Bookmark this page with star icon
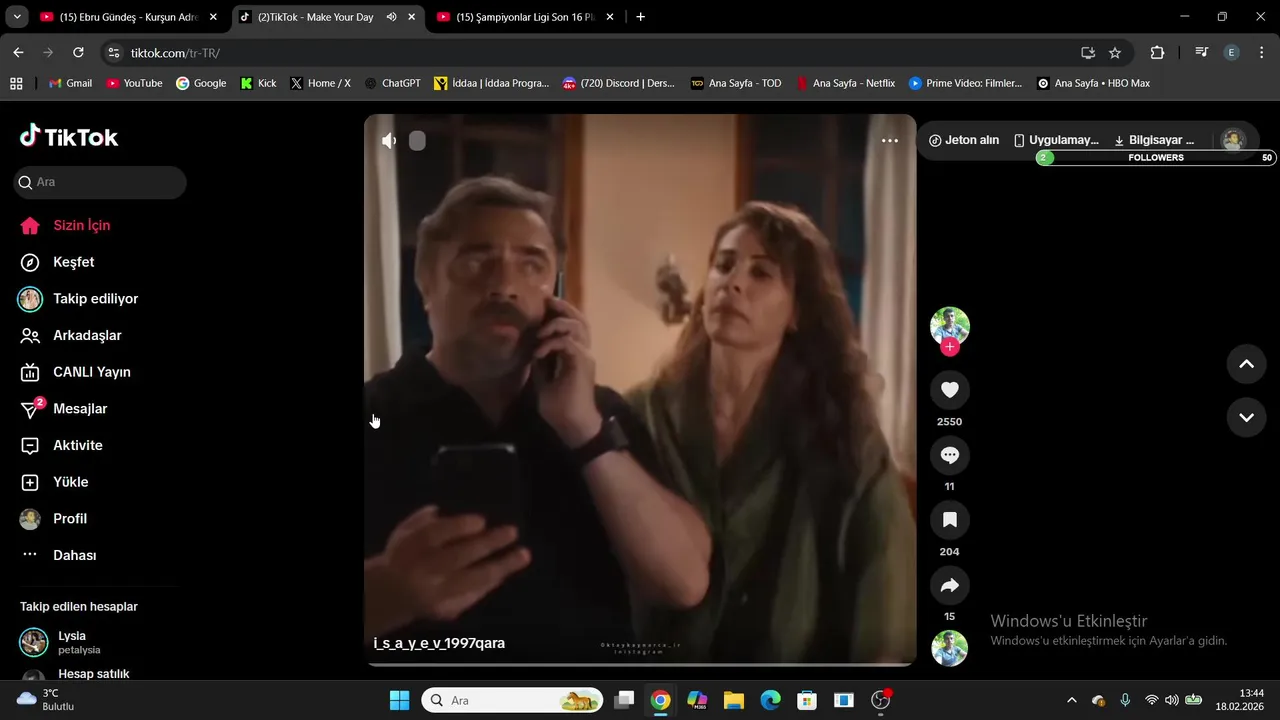 coord(1115,53)
